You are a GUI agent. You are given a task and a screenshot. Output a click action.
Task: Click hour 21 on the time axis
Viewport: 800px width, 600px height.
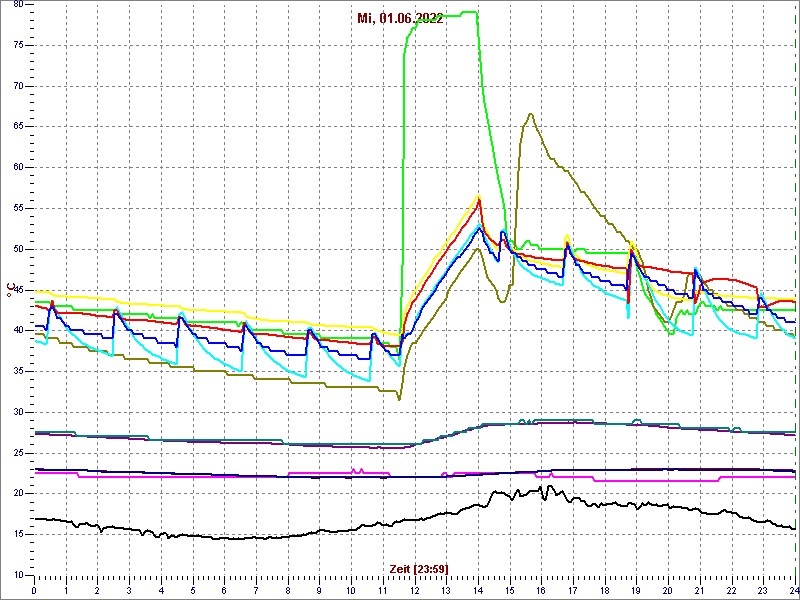(700, 591)
